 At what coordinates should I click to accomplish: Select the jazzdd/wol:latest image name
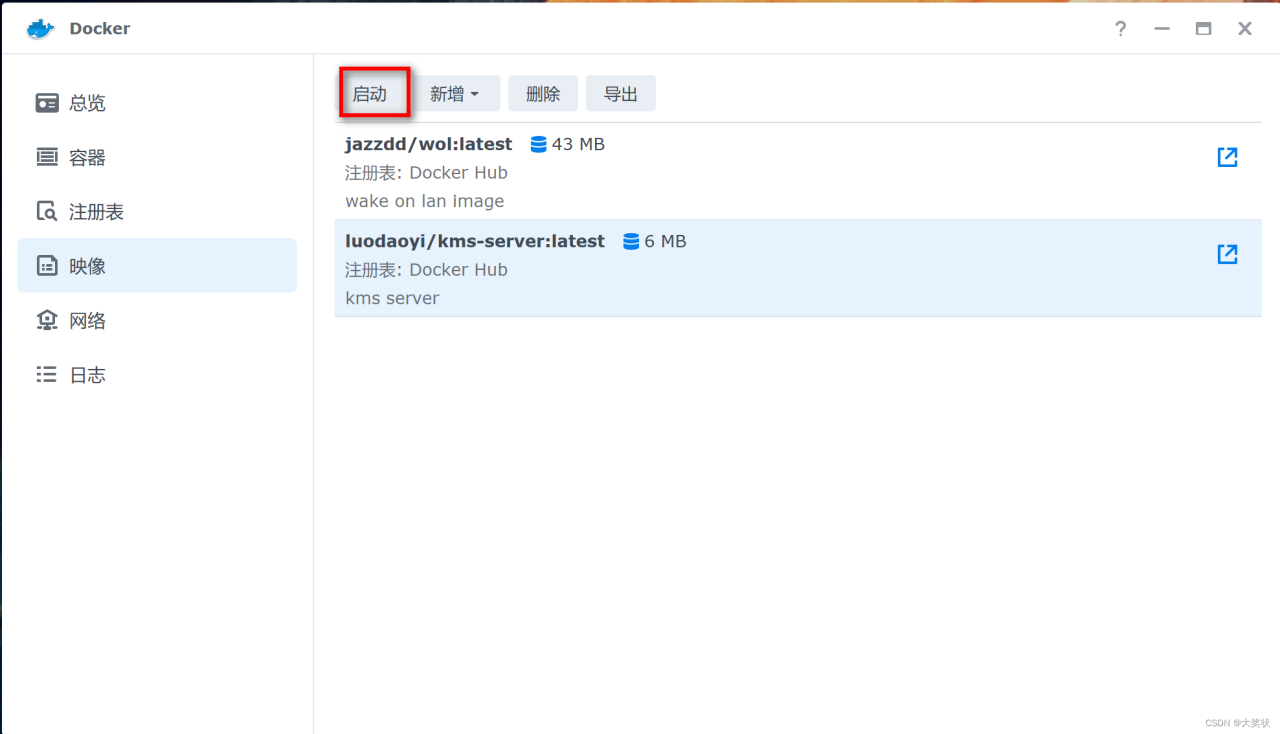tap(429, 144)
